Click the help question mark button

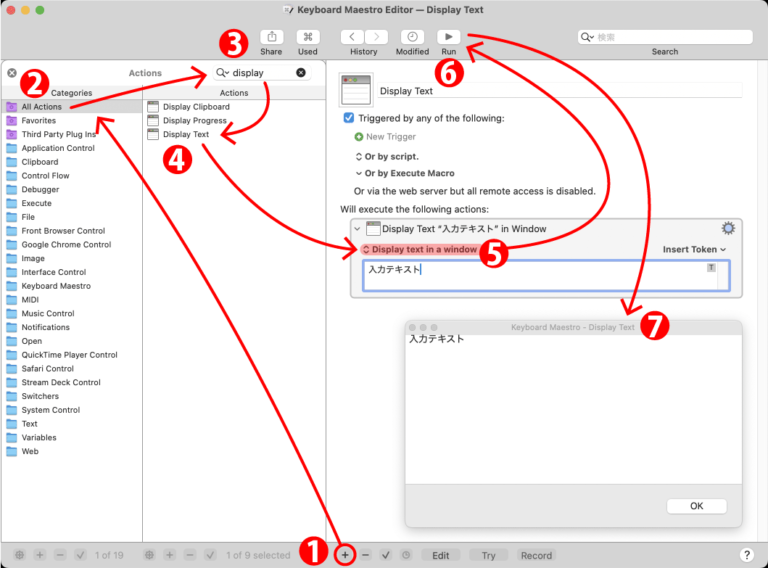746,555
